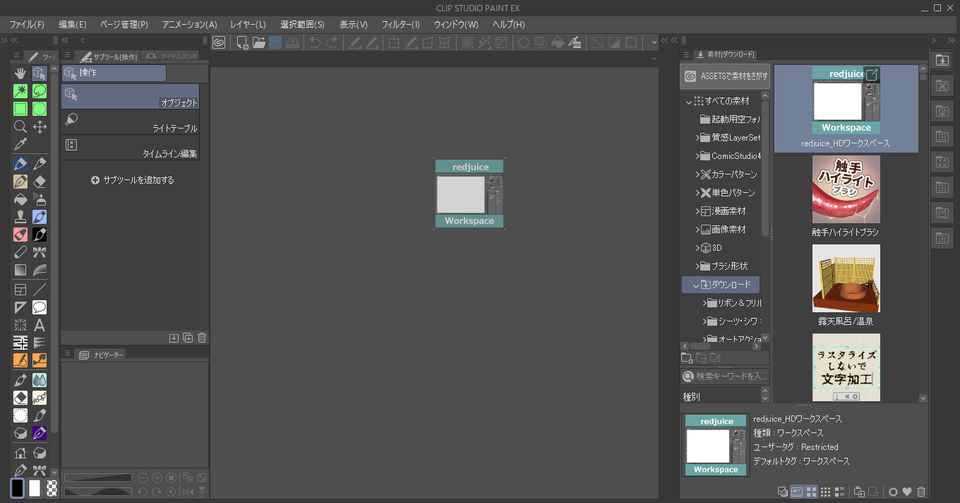Select white sub drawing color swatch
The height and width of the screenshot is (503, 960).
35,488
